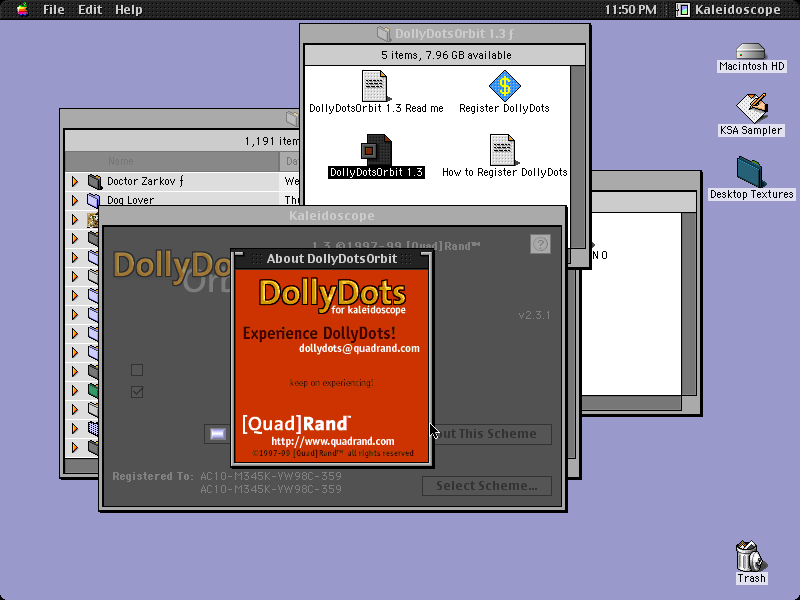Viewport: 800px width, 600px height.
Task: Expand the triangle beside the dotted-pattern icon
Action: click(x=75, y=428)
